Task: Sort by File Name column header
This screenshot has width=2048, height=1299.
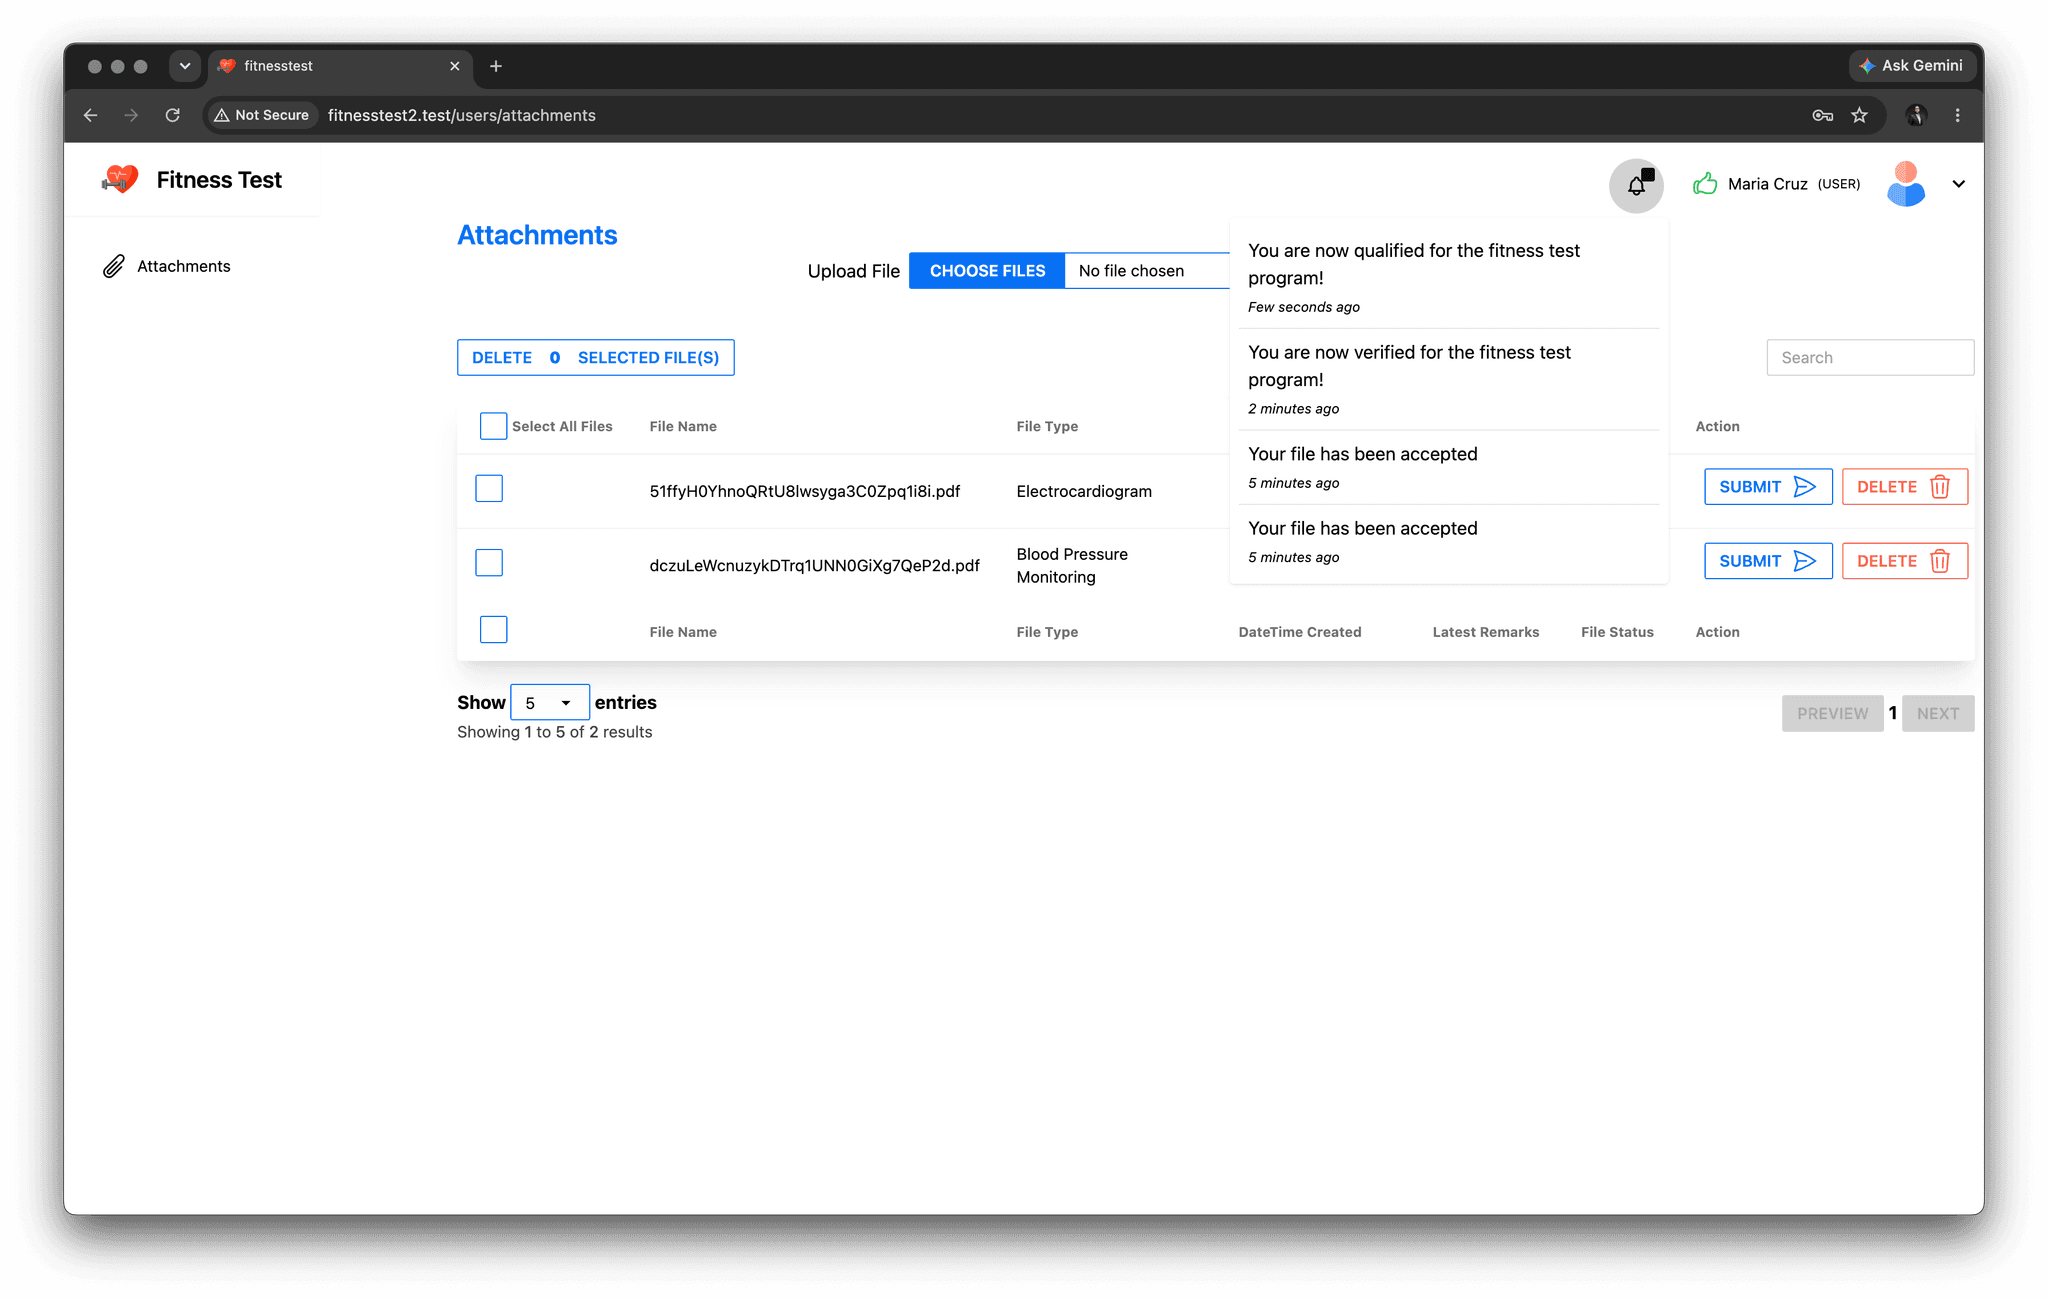Action: pos(683,426)
